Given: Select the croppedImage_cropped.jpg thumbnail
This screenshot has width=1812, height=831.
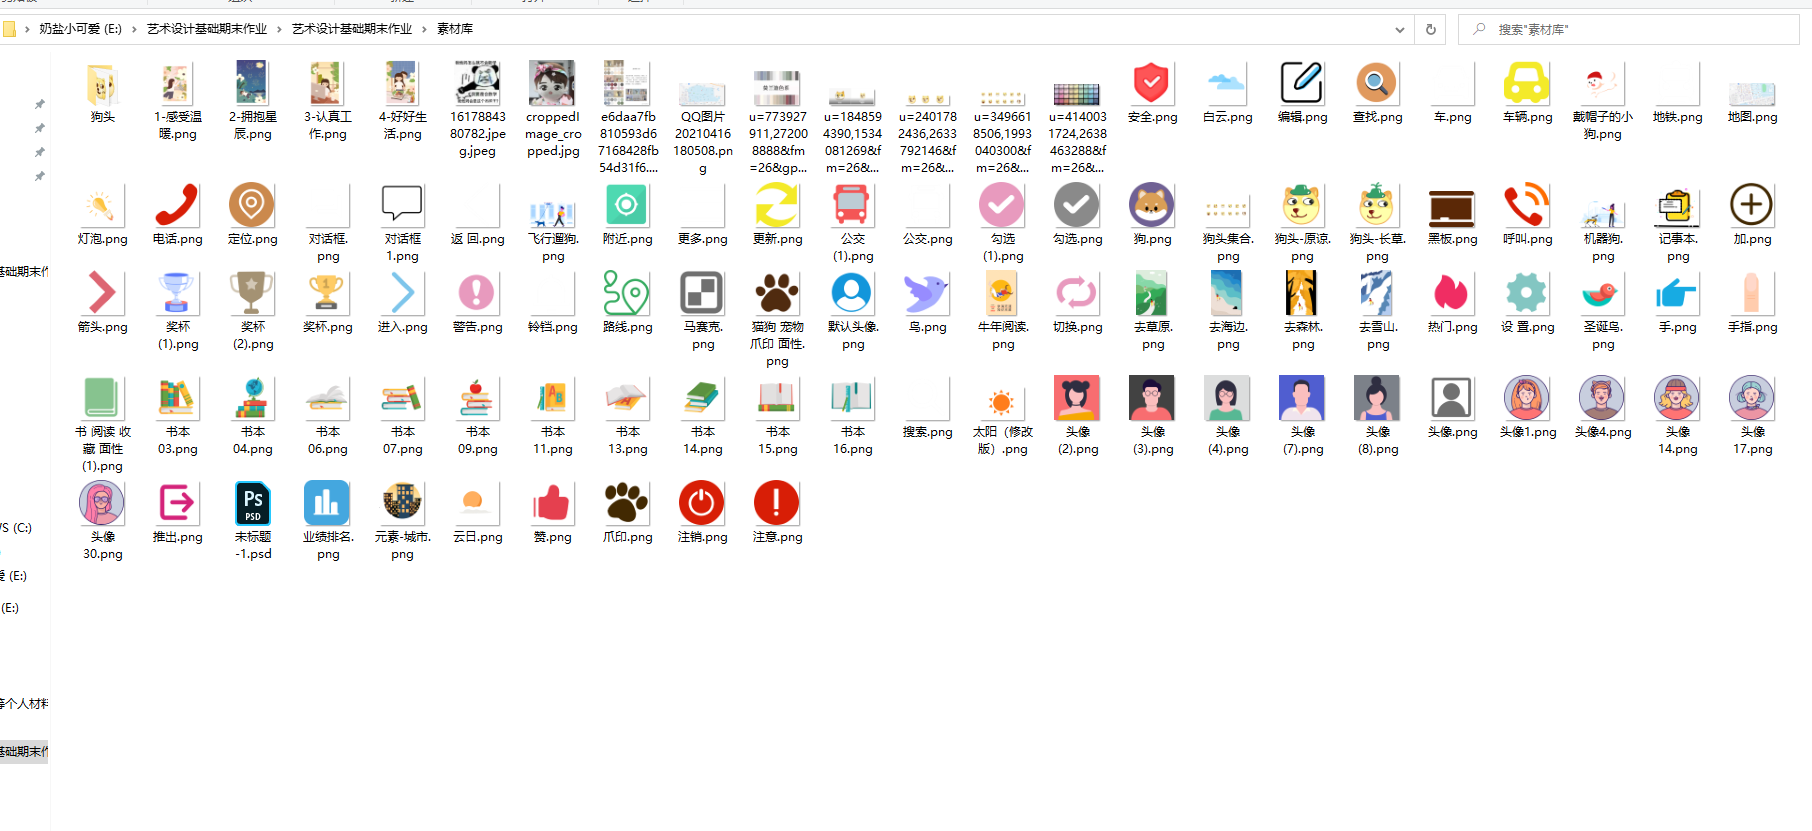Looking at the screenshot, I should point(552,83).
